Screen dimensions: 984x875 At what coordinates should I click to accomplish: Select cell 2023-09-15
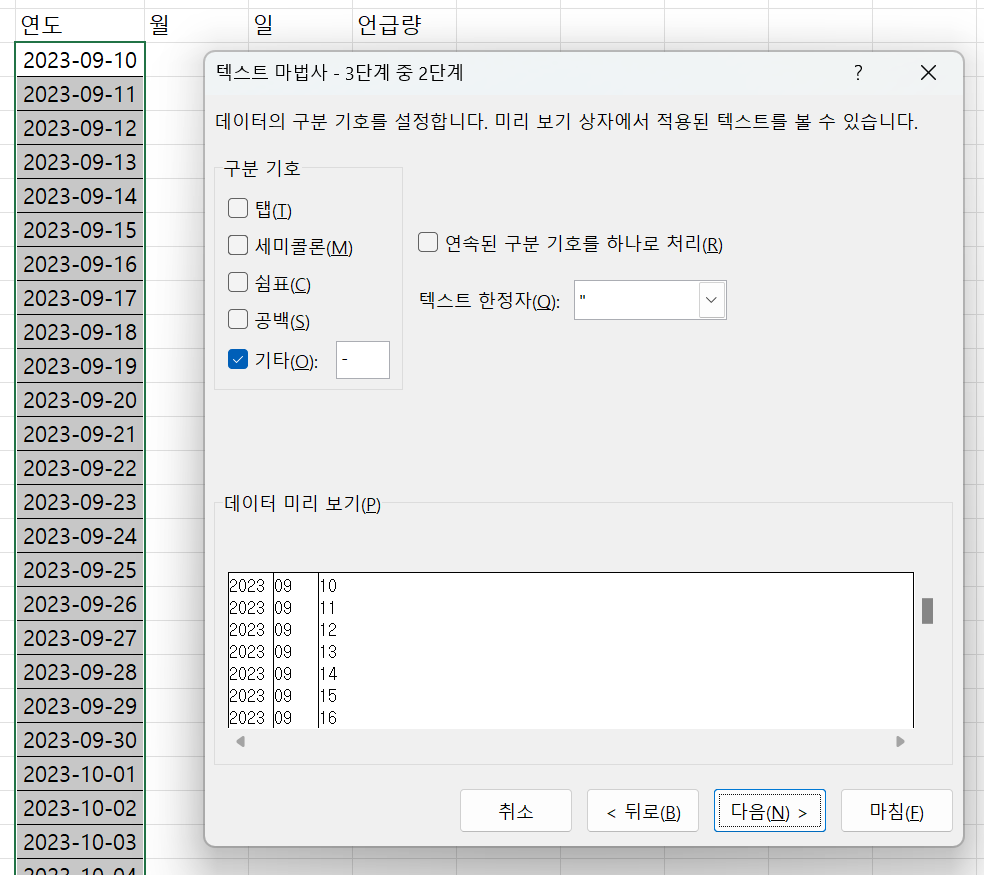point(80,230)
